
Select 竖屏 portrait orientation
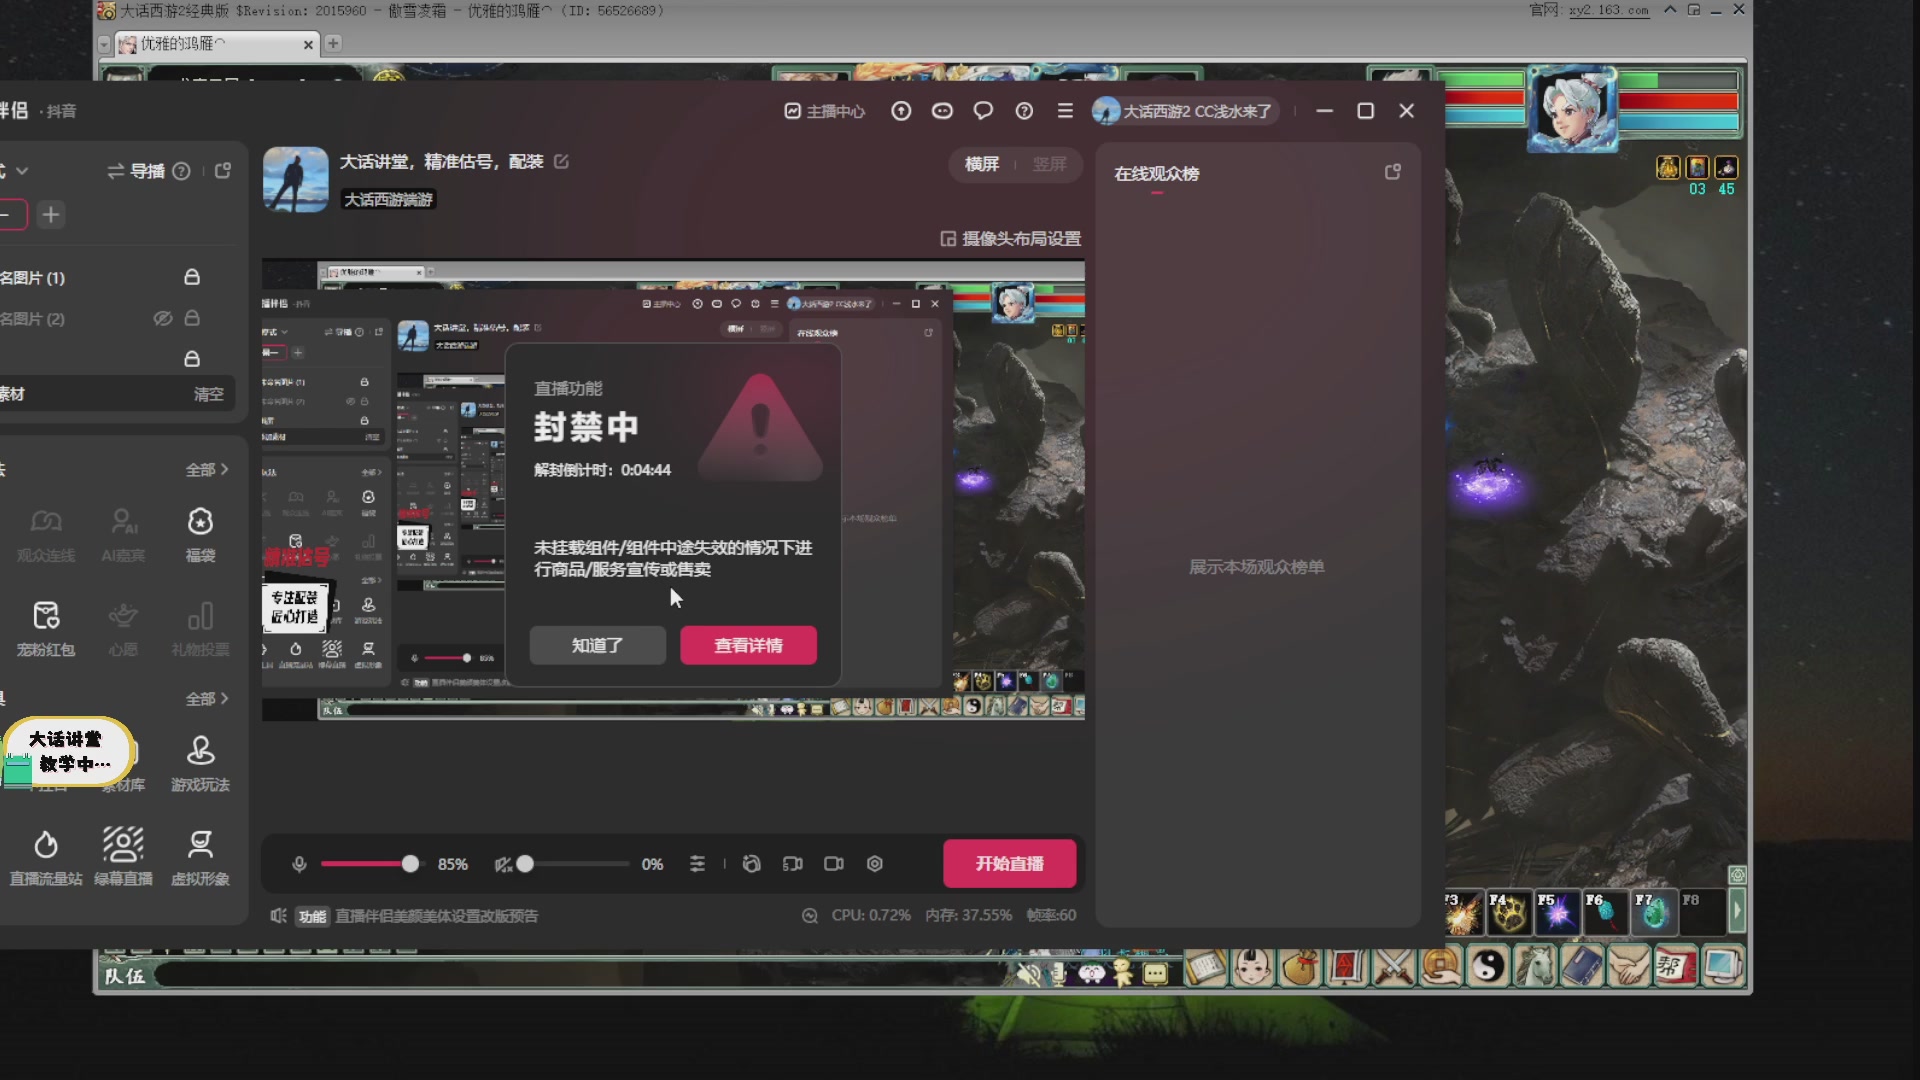tap(1049, 164)
